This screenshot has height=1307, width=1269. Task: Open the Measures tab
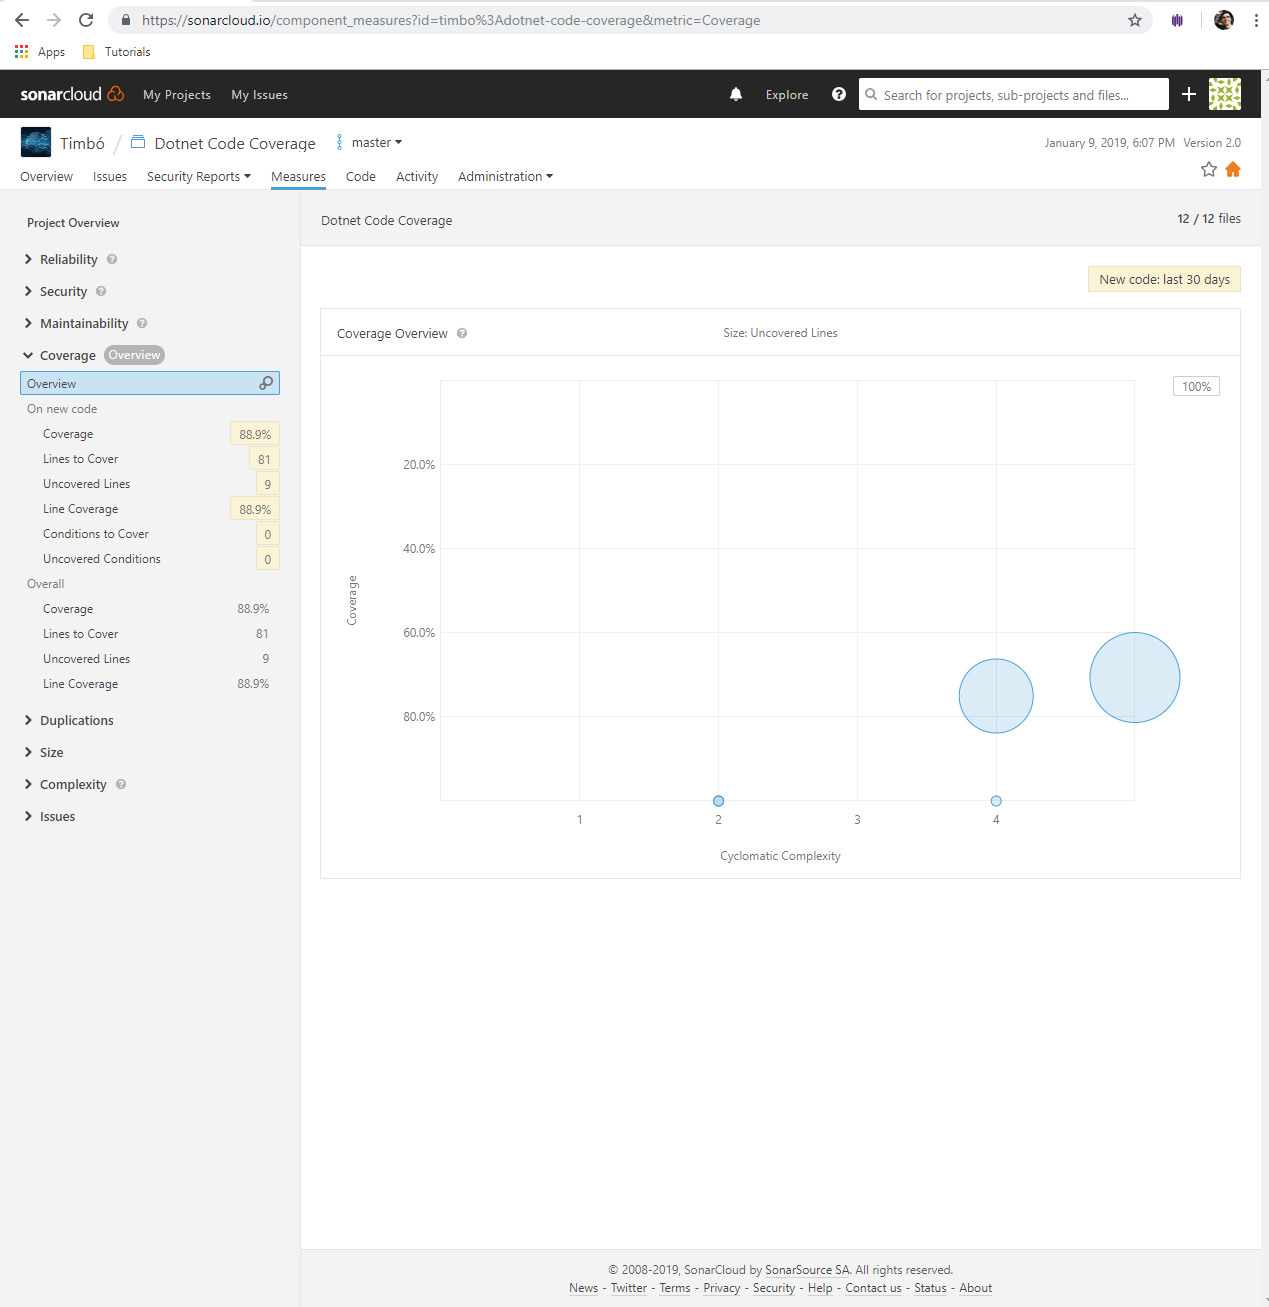tap(298, 176)
